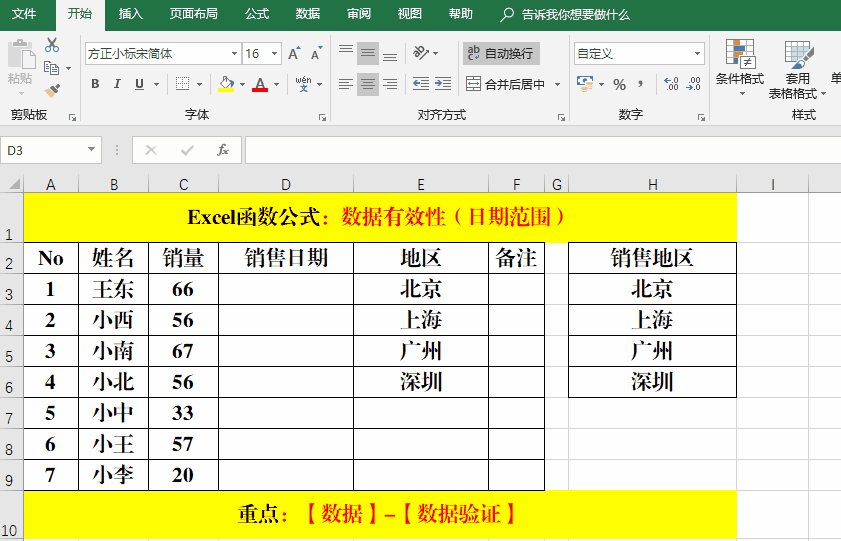841x541 pixels.
Task: Toggle Bold formatting
Action: click(95, 84)
